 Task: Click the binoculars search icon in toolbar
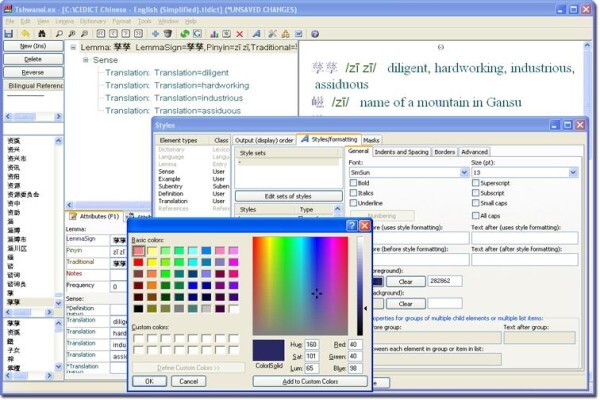[41, 34]
